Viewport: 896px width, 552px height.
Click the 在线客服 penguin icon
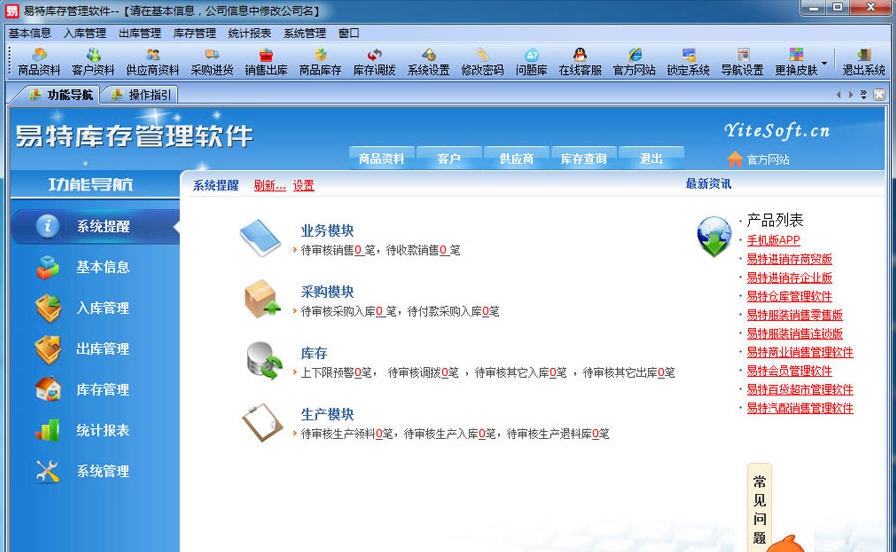580,55
